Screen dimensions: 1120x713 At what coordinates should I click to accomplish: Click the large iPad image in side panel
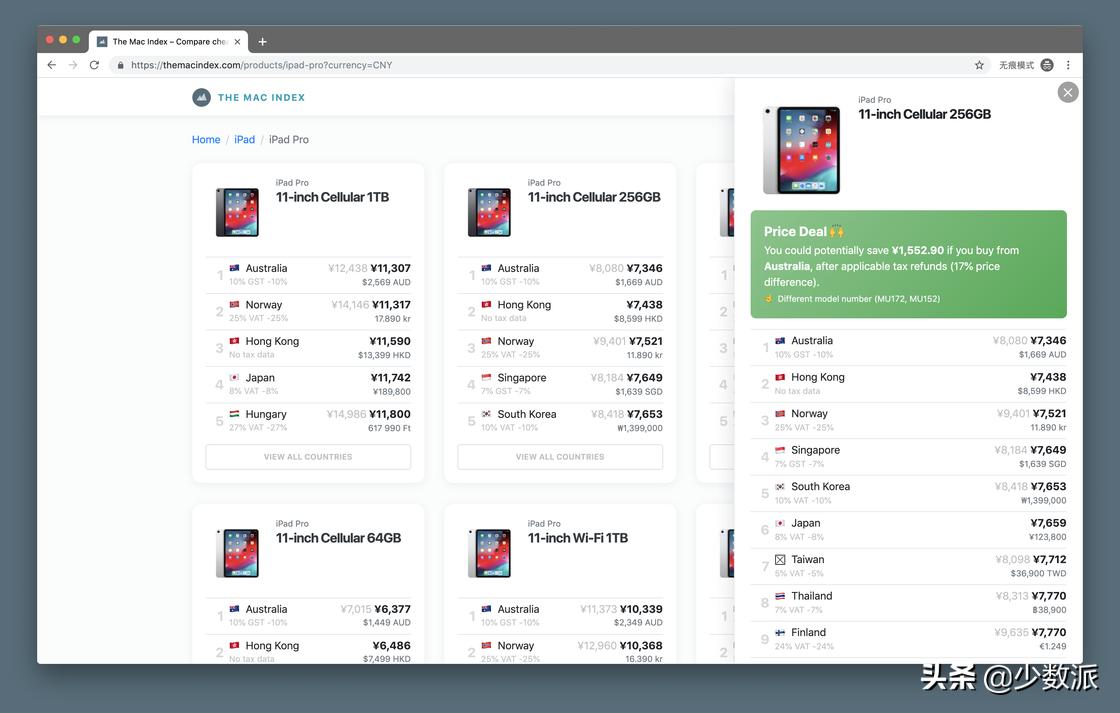point(801,150)
